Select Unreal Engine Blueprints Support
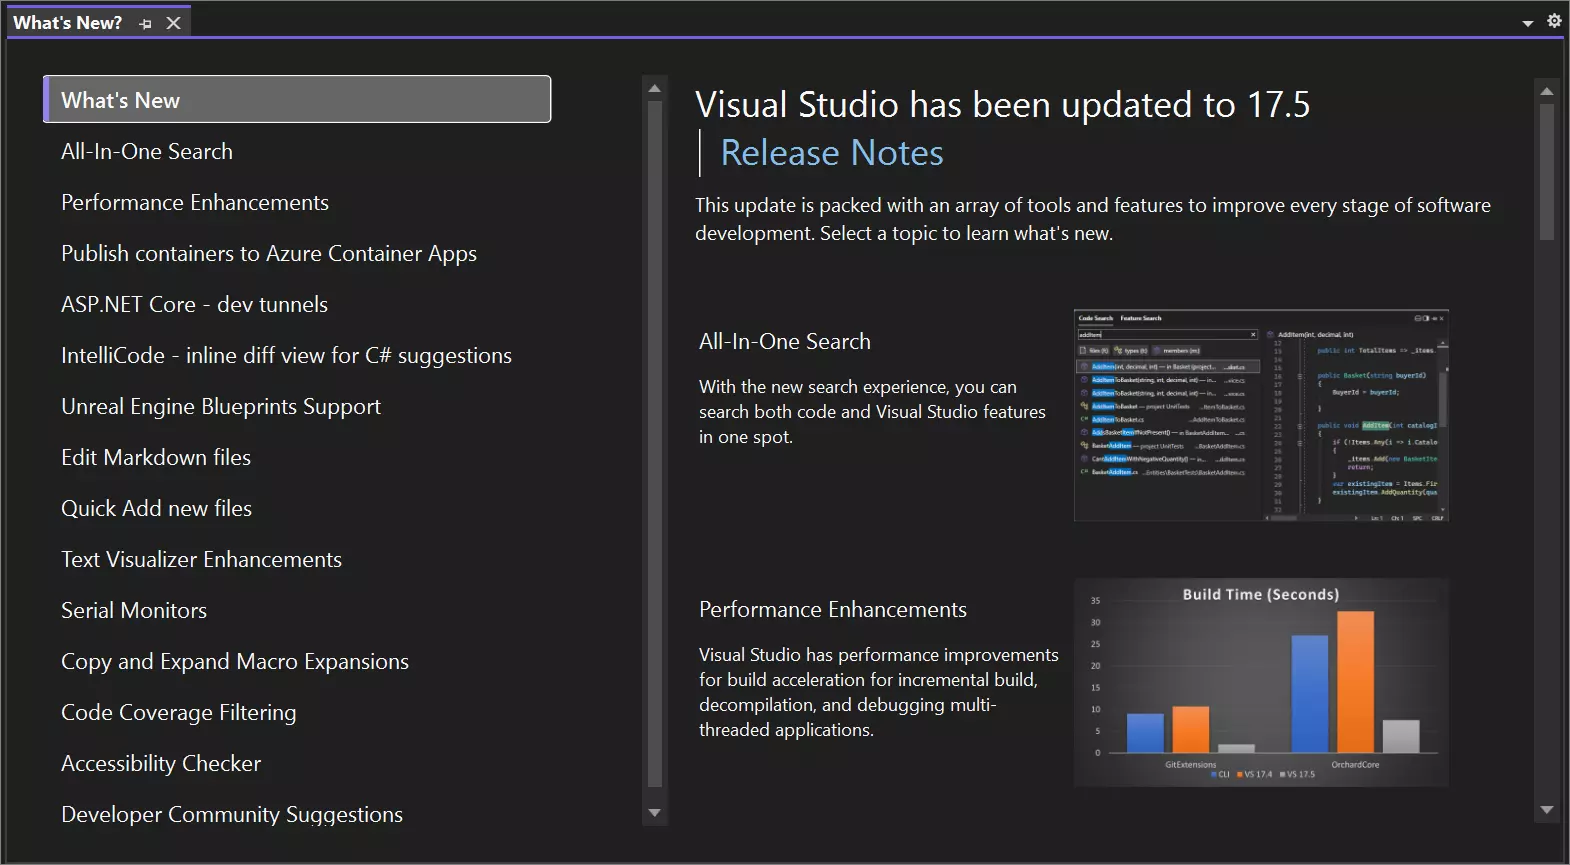1570x865 pixels. coord(221,406)
